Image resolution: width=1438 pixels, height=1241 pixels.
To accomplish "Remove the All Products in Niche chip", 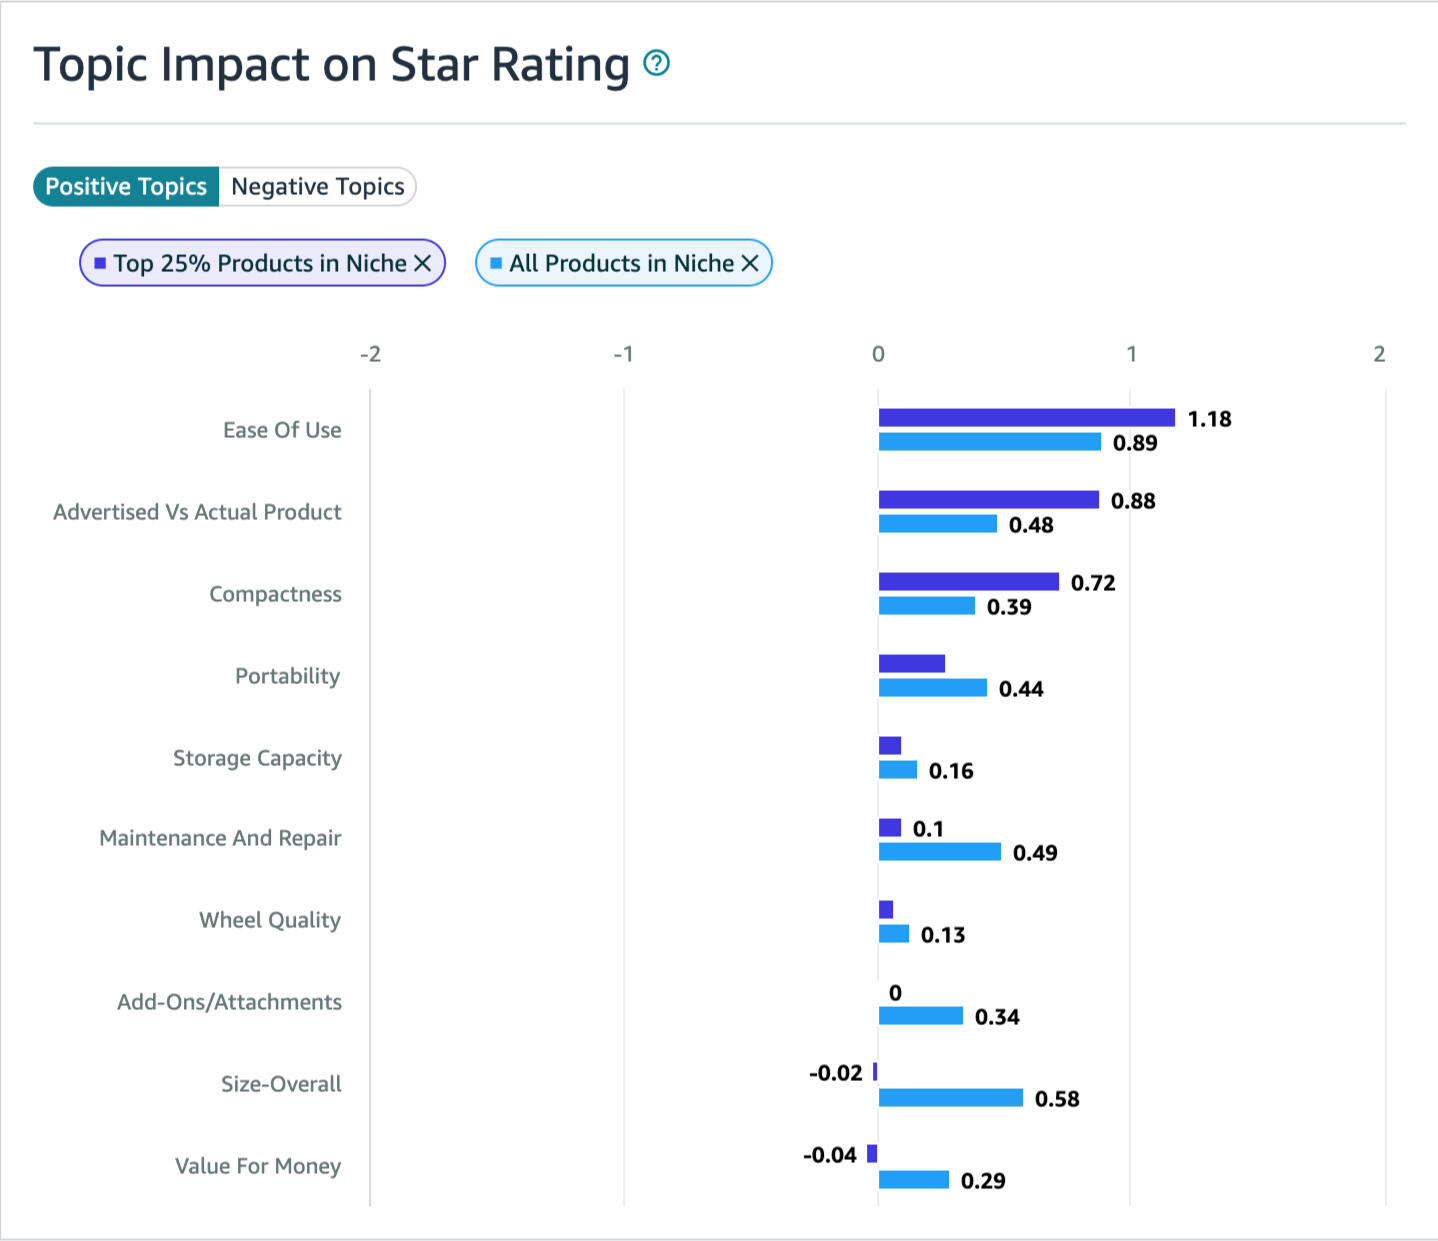I will coord(750,263).
